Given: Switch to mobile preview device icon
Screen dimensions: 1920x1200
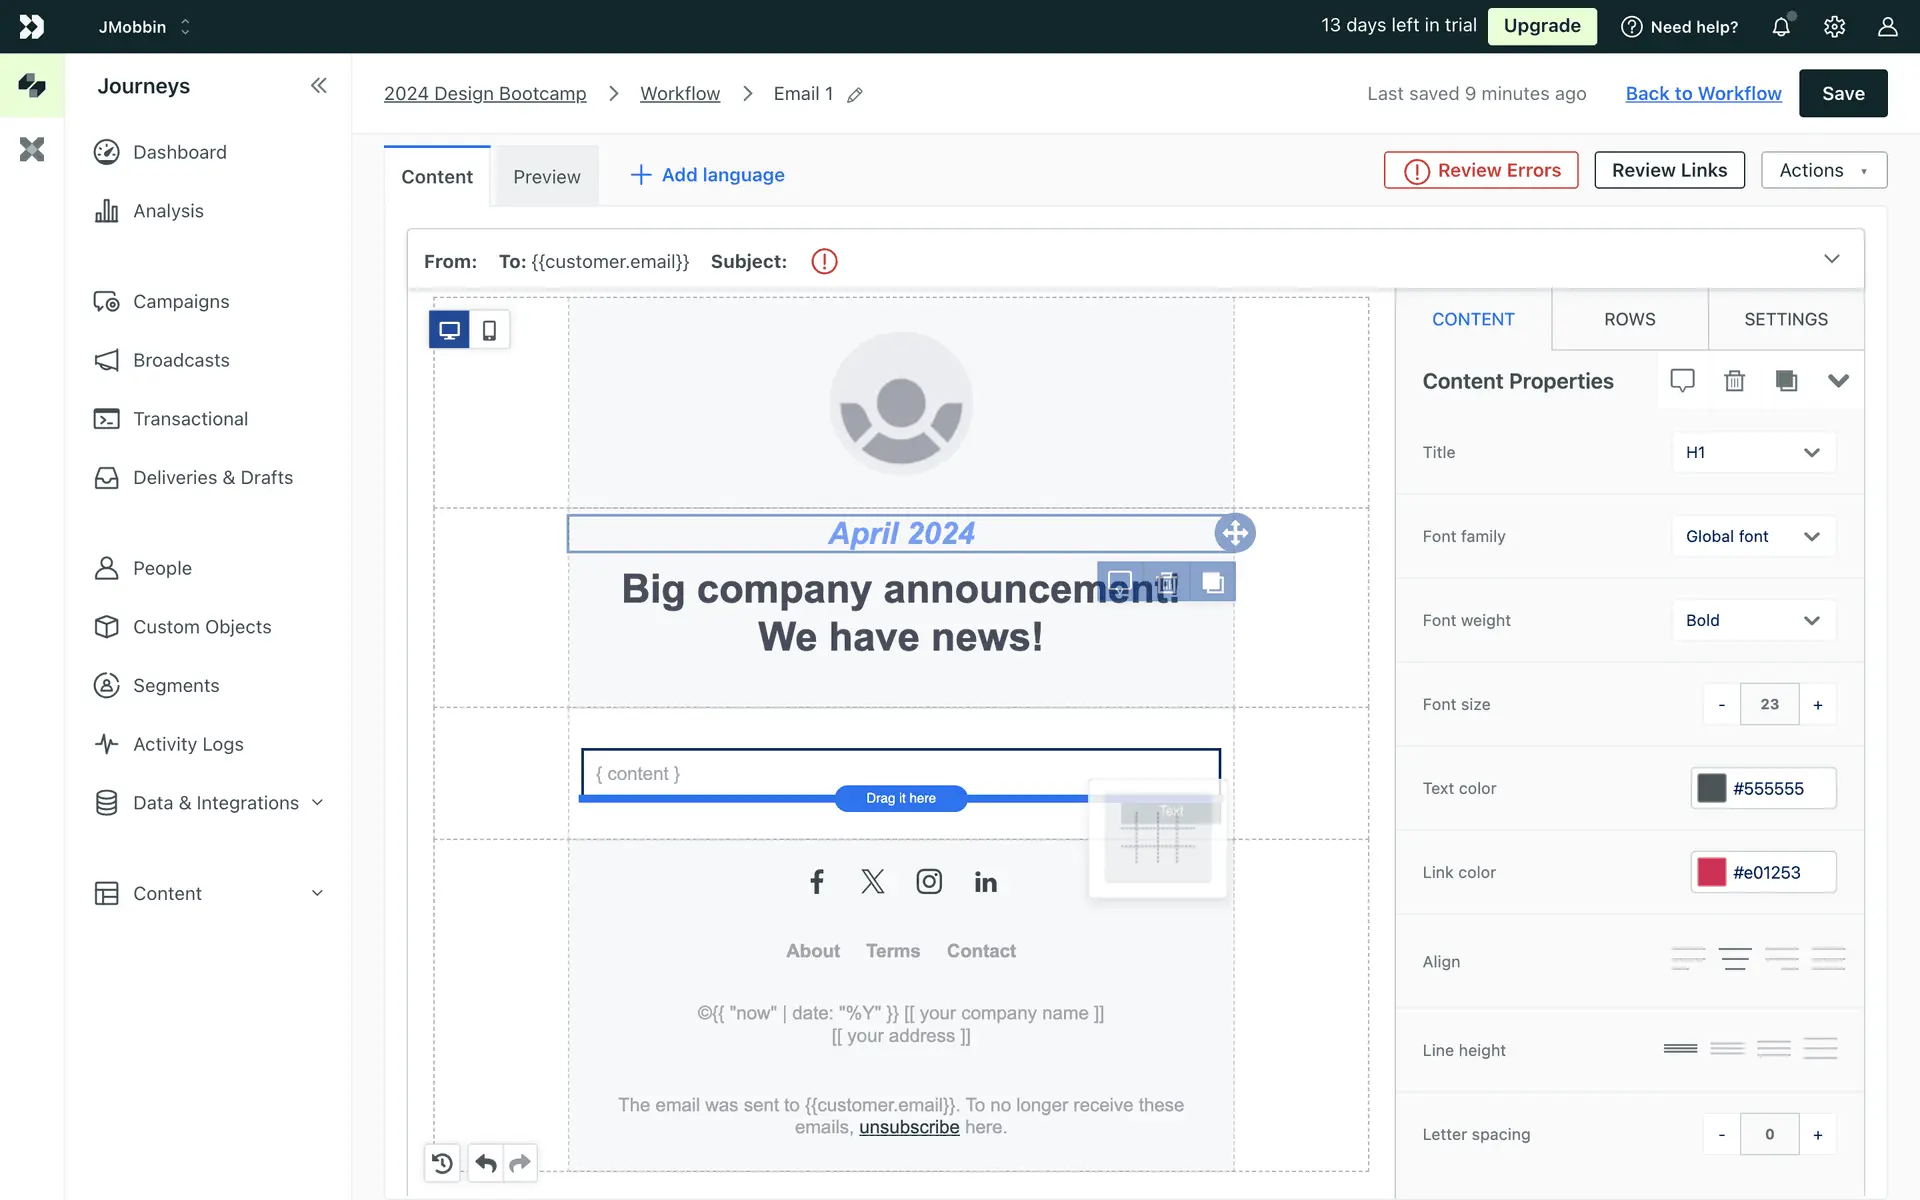Looking at the screenshot, I should coord(489,330).
